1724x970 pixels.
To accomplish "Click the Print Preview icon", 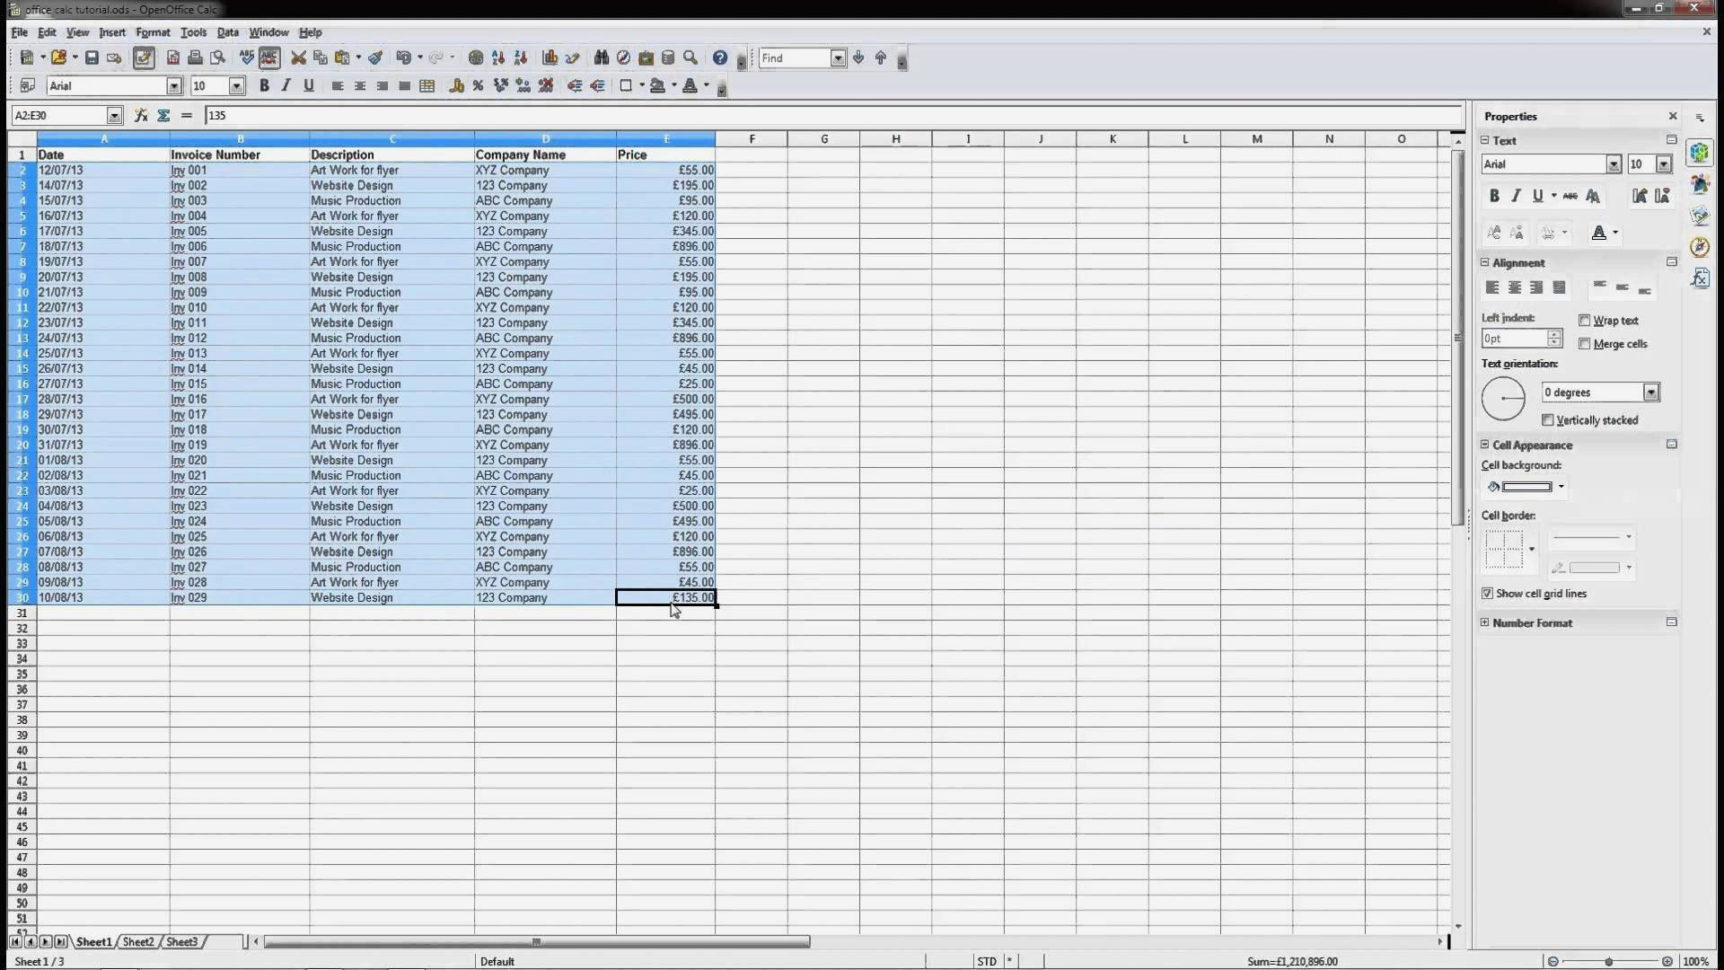I will point(219,57).
